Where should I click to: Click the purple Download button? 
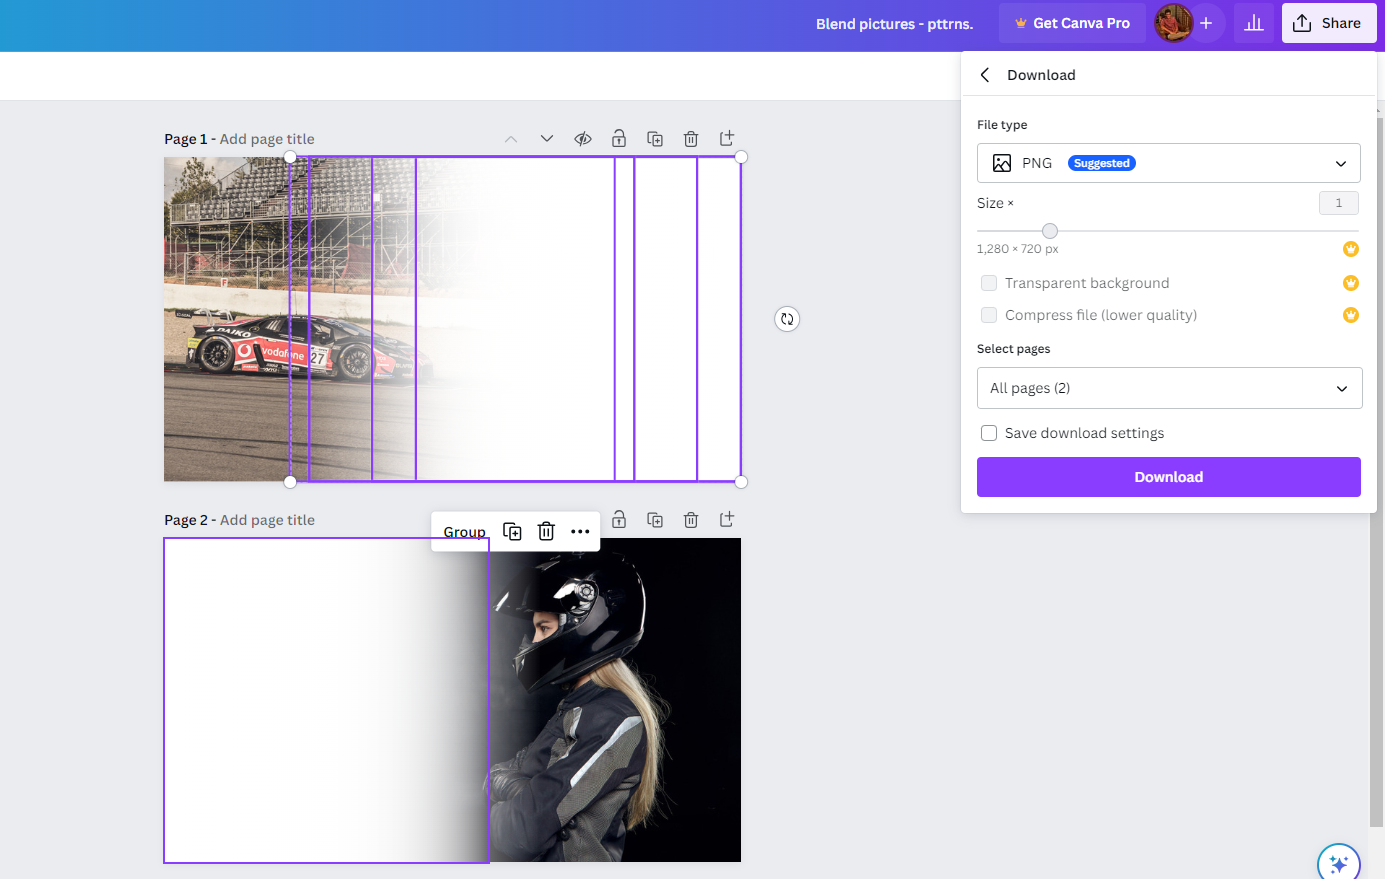point(1169,477)
